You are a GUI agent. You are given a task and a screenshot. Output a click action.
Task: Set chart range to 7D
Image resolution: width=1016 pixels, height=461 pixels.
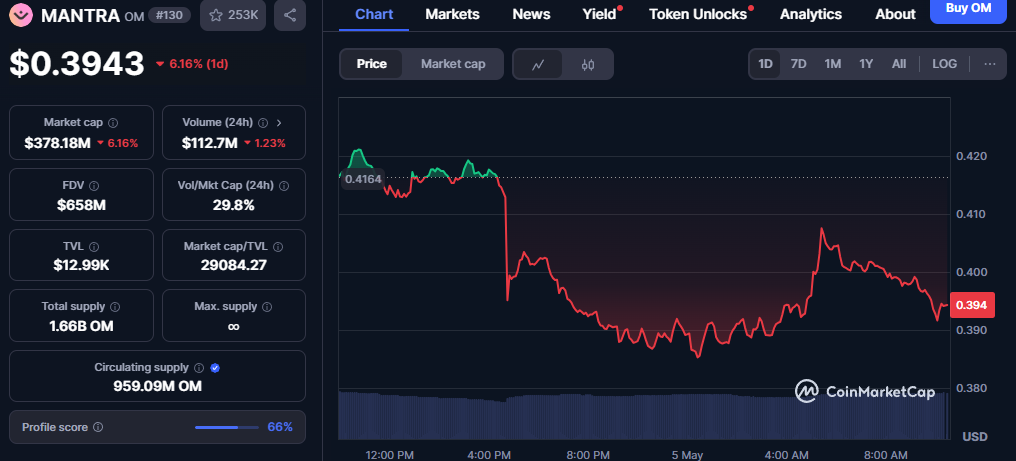(x=798, y=64)
